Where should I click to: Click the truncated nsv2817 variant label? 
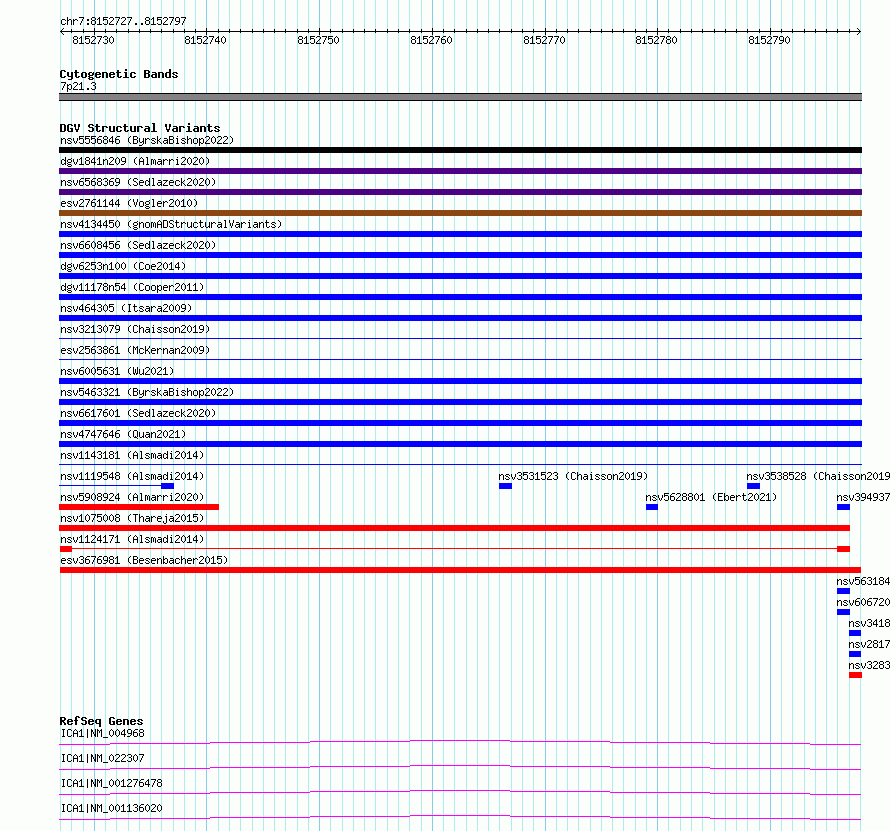[x=869, y=644]
